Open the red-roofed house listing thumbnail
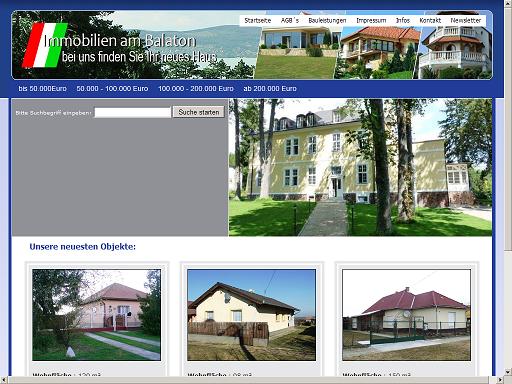The height and width of the screenshot is (384, 512). click(x=406, y=315)
